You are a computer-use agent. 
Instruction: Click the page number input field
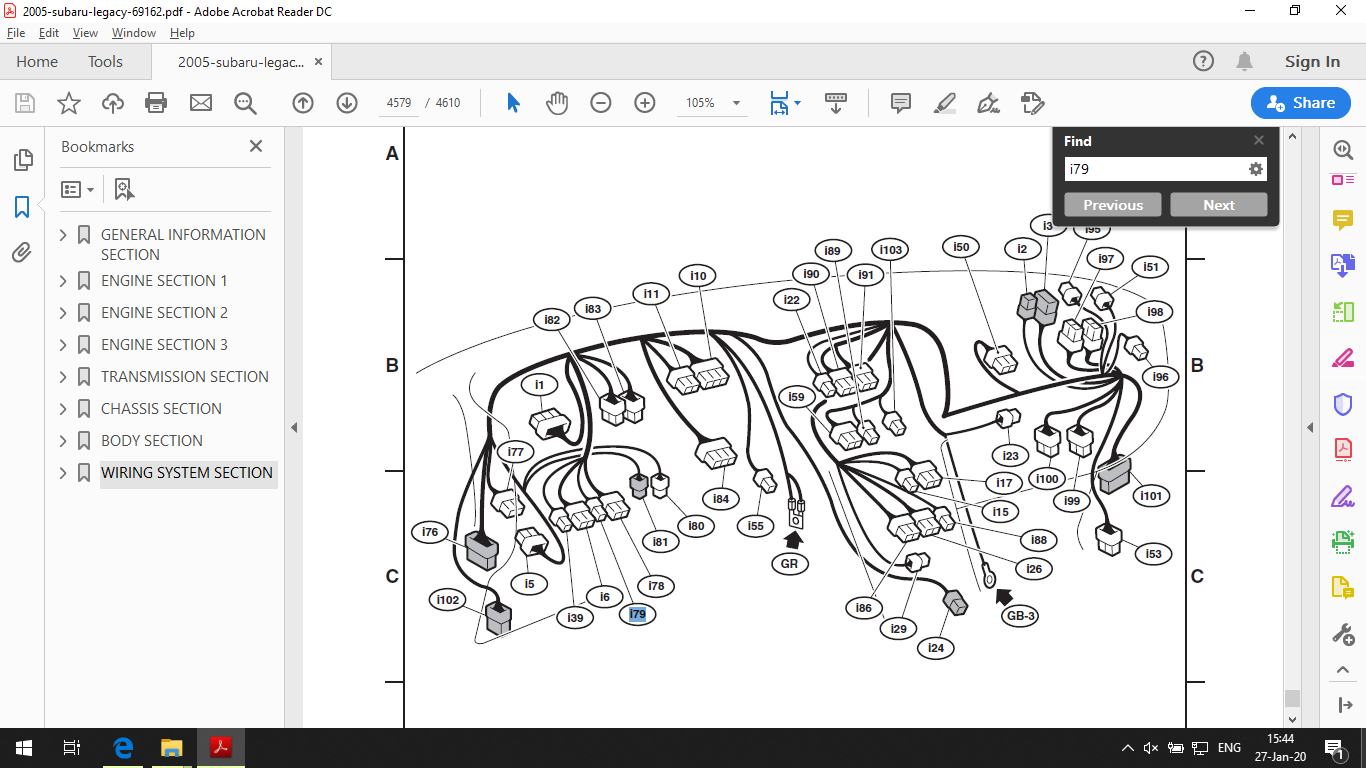[x=399, y=103]
